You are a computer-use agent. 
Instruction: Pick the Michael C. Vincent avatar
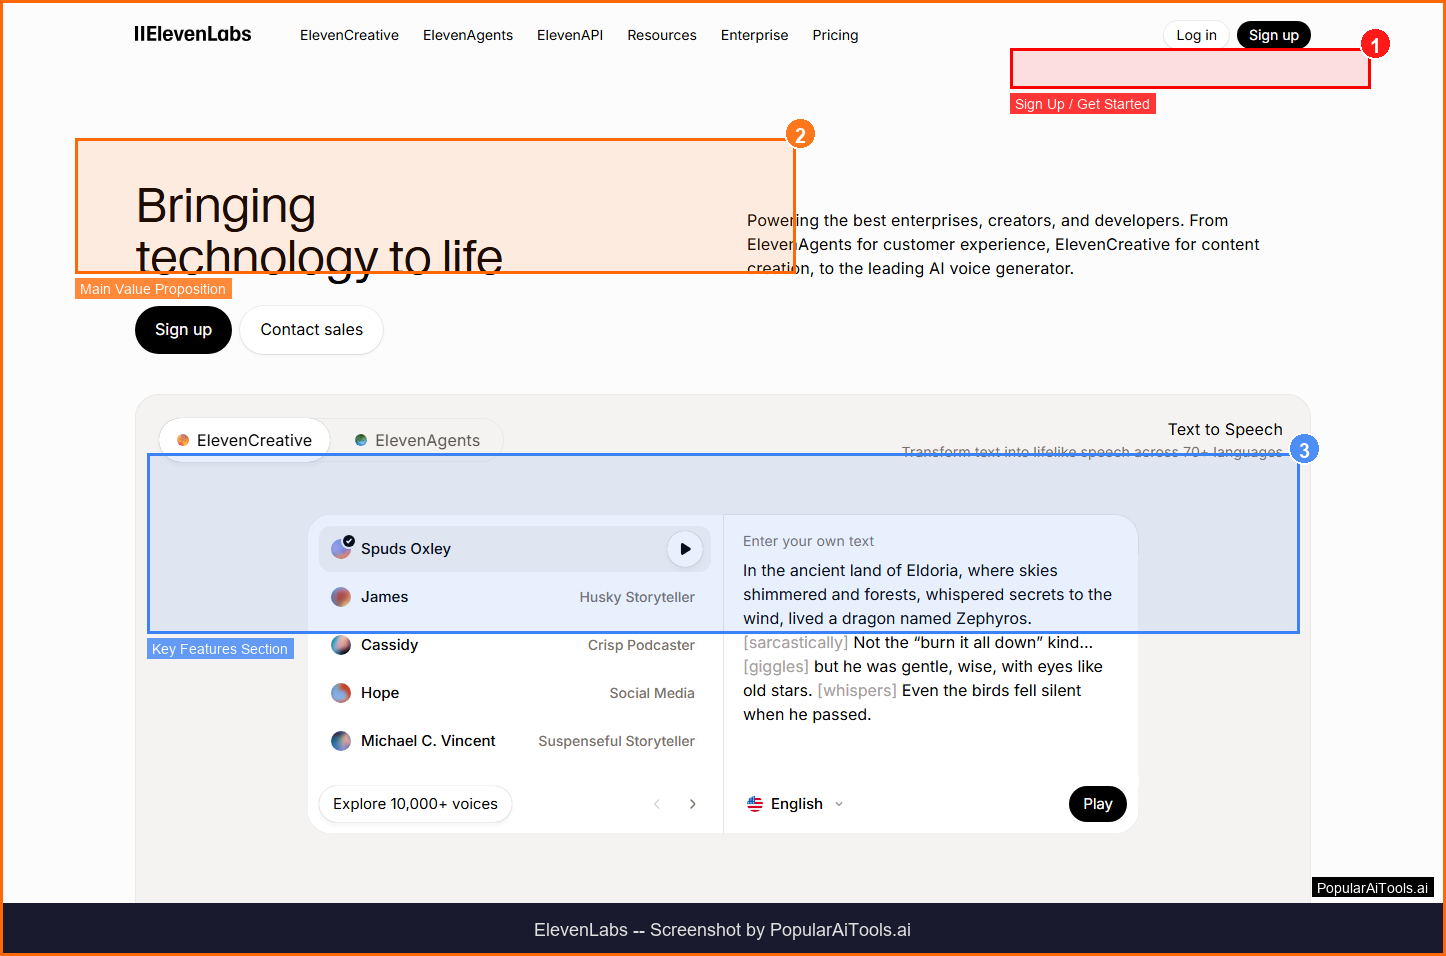point(341,741)
